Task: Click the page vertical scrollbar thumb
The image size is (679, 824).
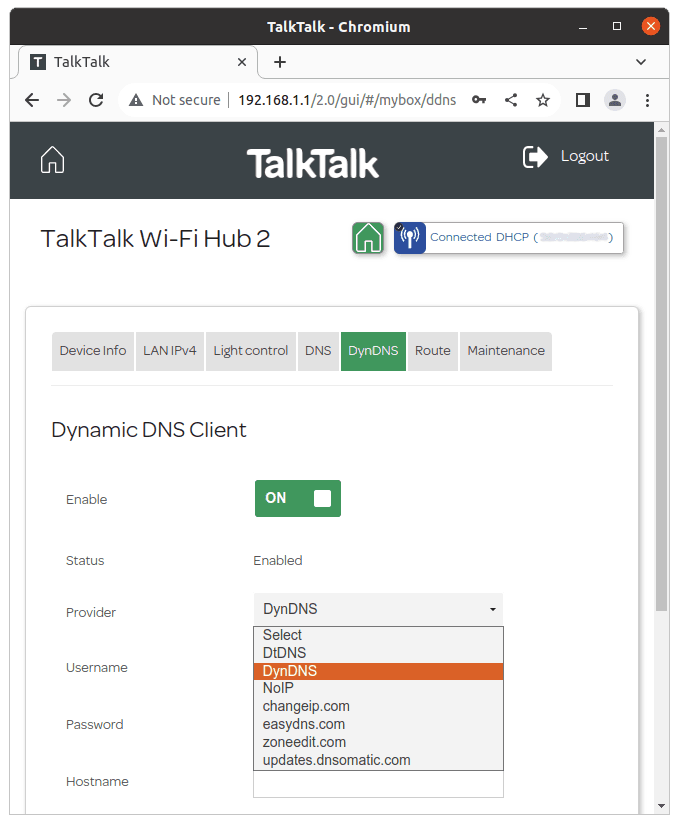Action: tap(661, 374)
